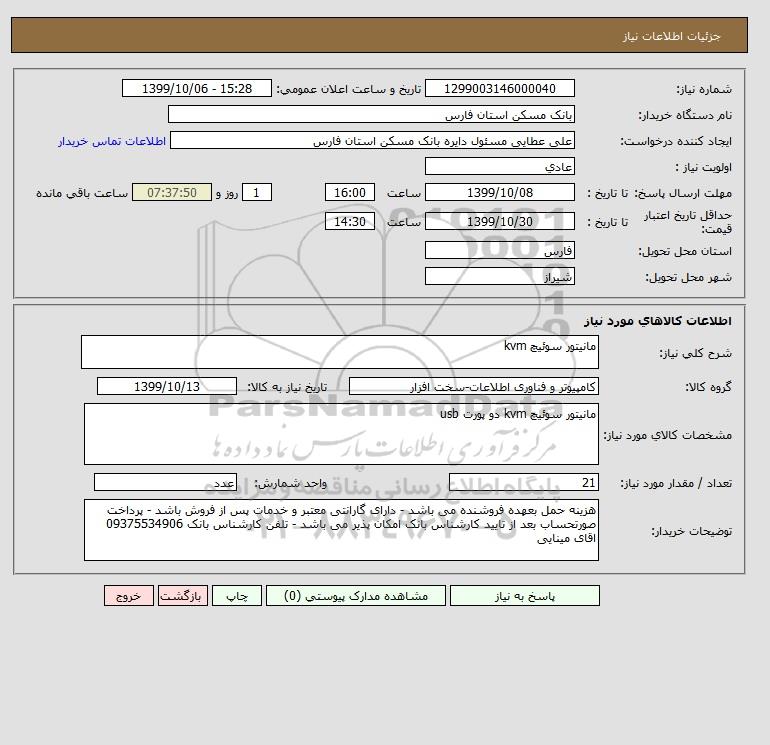Click the general description box مانیتور سوئیچ kvm

340,352
